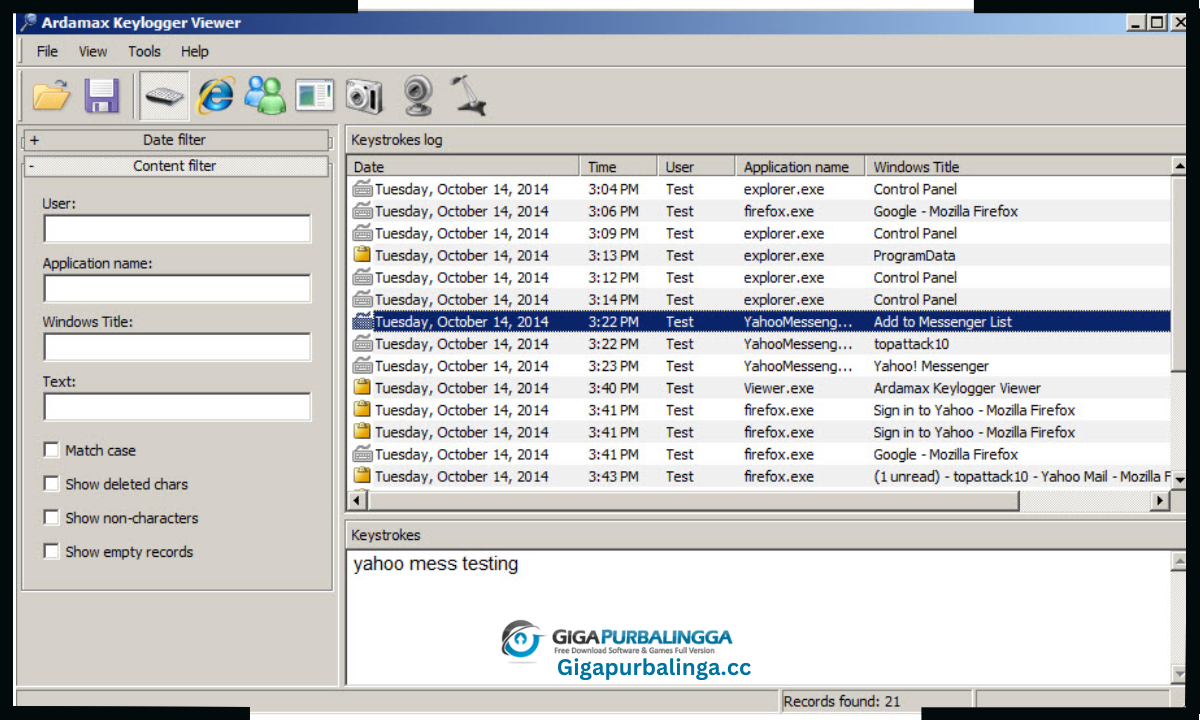Open microphone audio log icon
Viewport: 1200px width, 720px height.
(x=467, y=96)
